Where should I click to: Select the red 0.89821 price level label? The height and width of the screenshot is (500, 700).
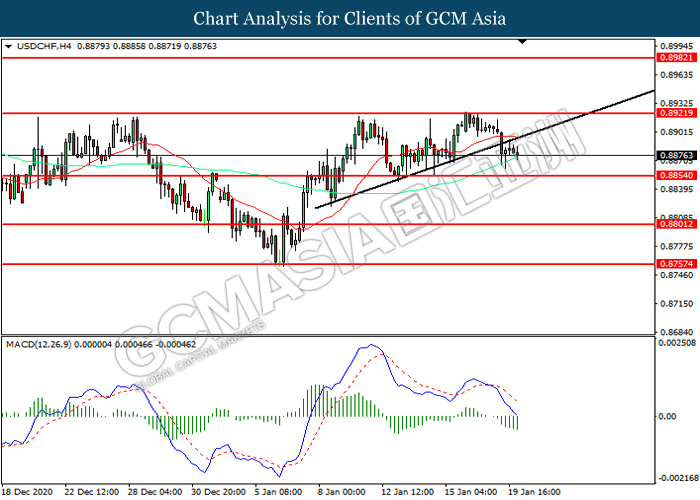coord(676,58)
